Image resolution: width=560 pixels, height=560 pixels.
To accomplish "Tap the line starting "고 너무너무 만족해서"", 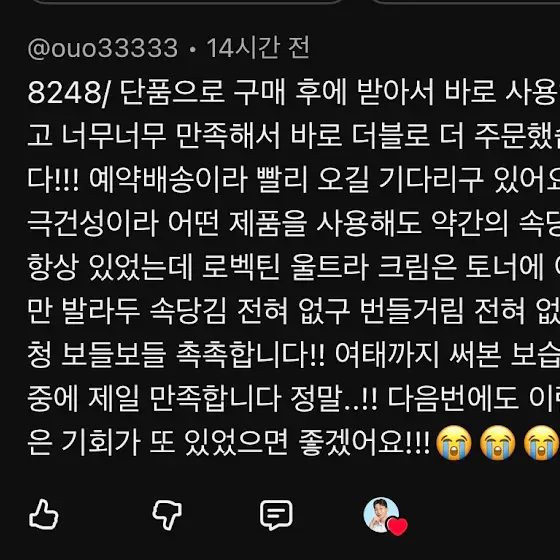I will point(294,136).
